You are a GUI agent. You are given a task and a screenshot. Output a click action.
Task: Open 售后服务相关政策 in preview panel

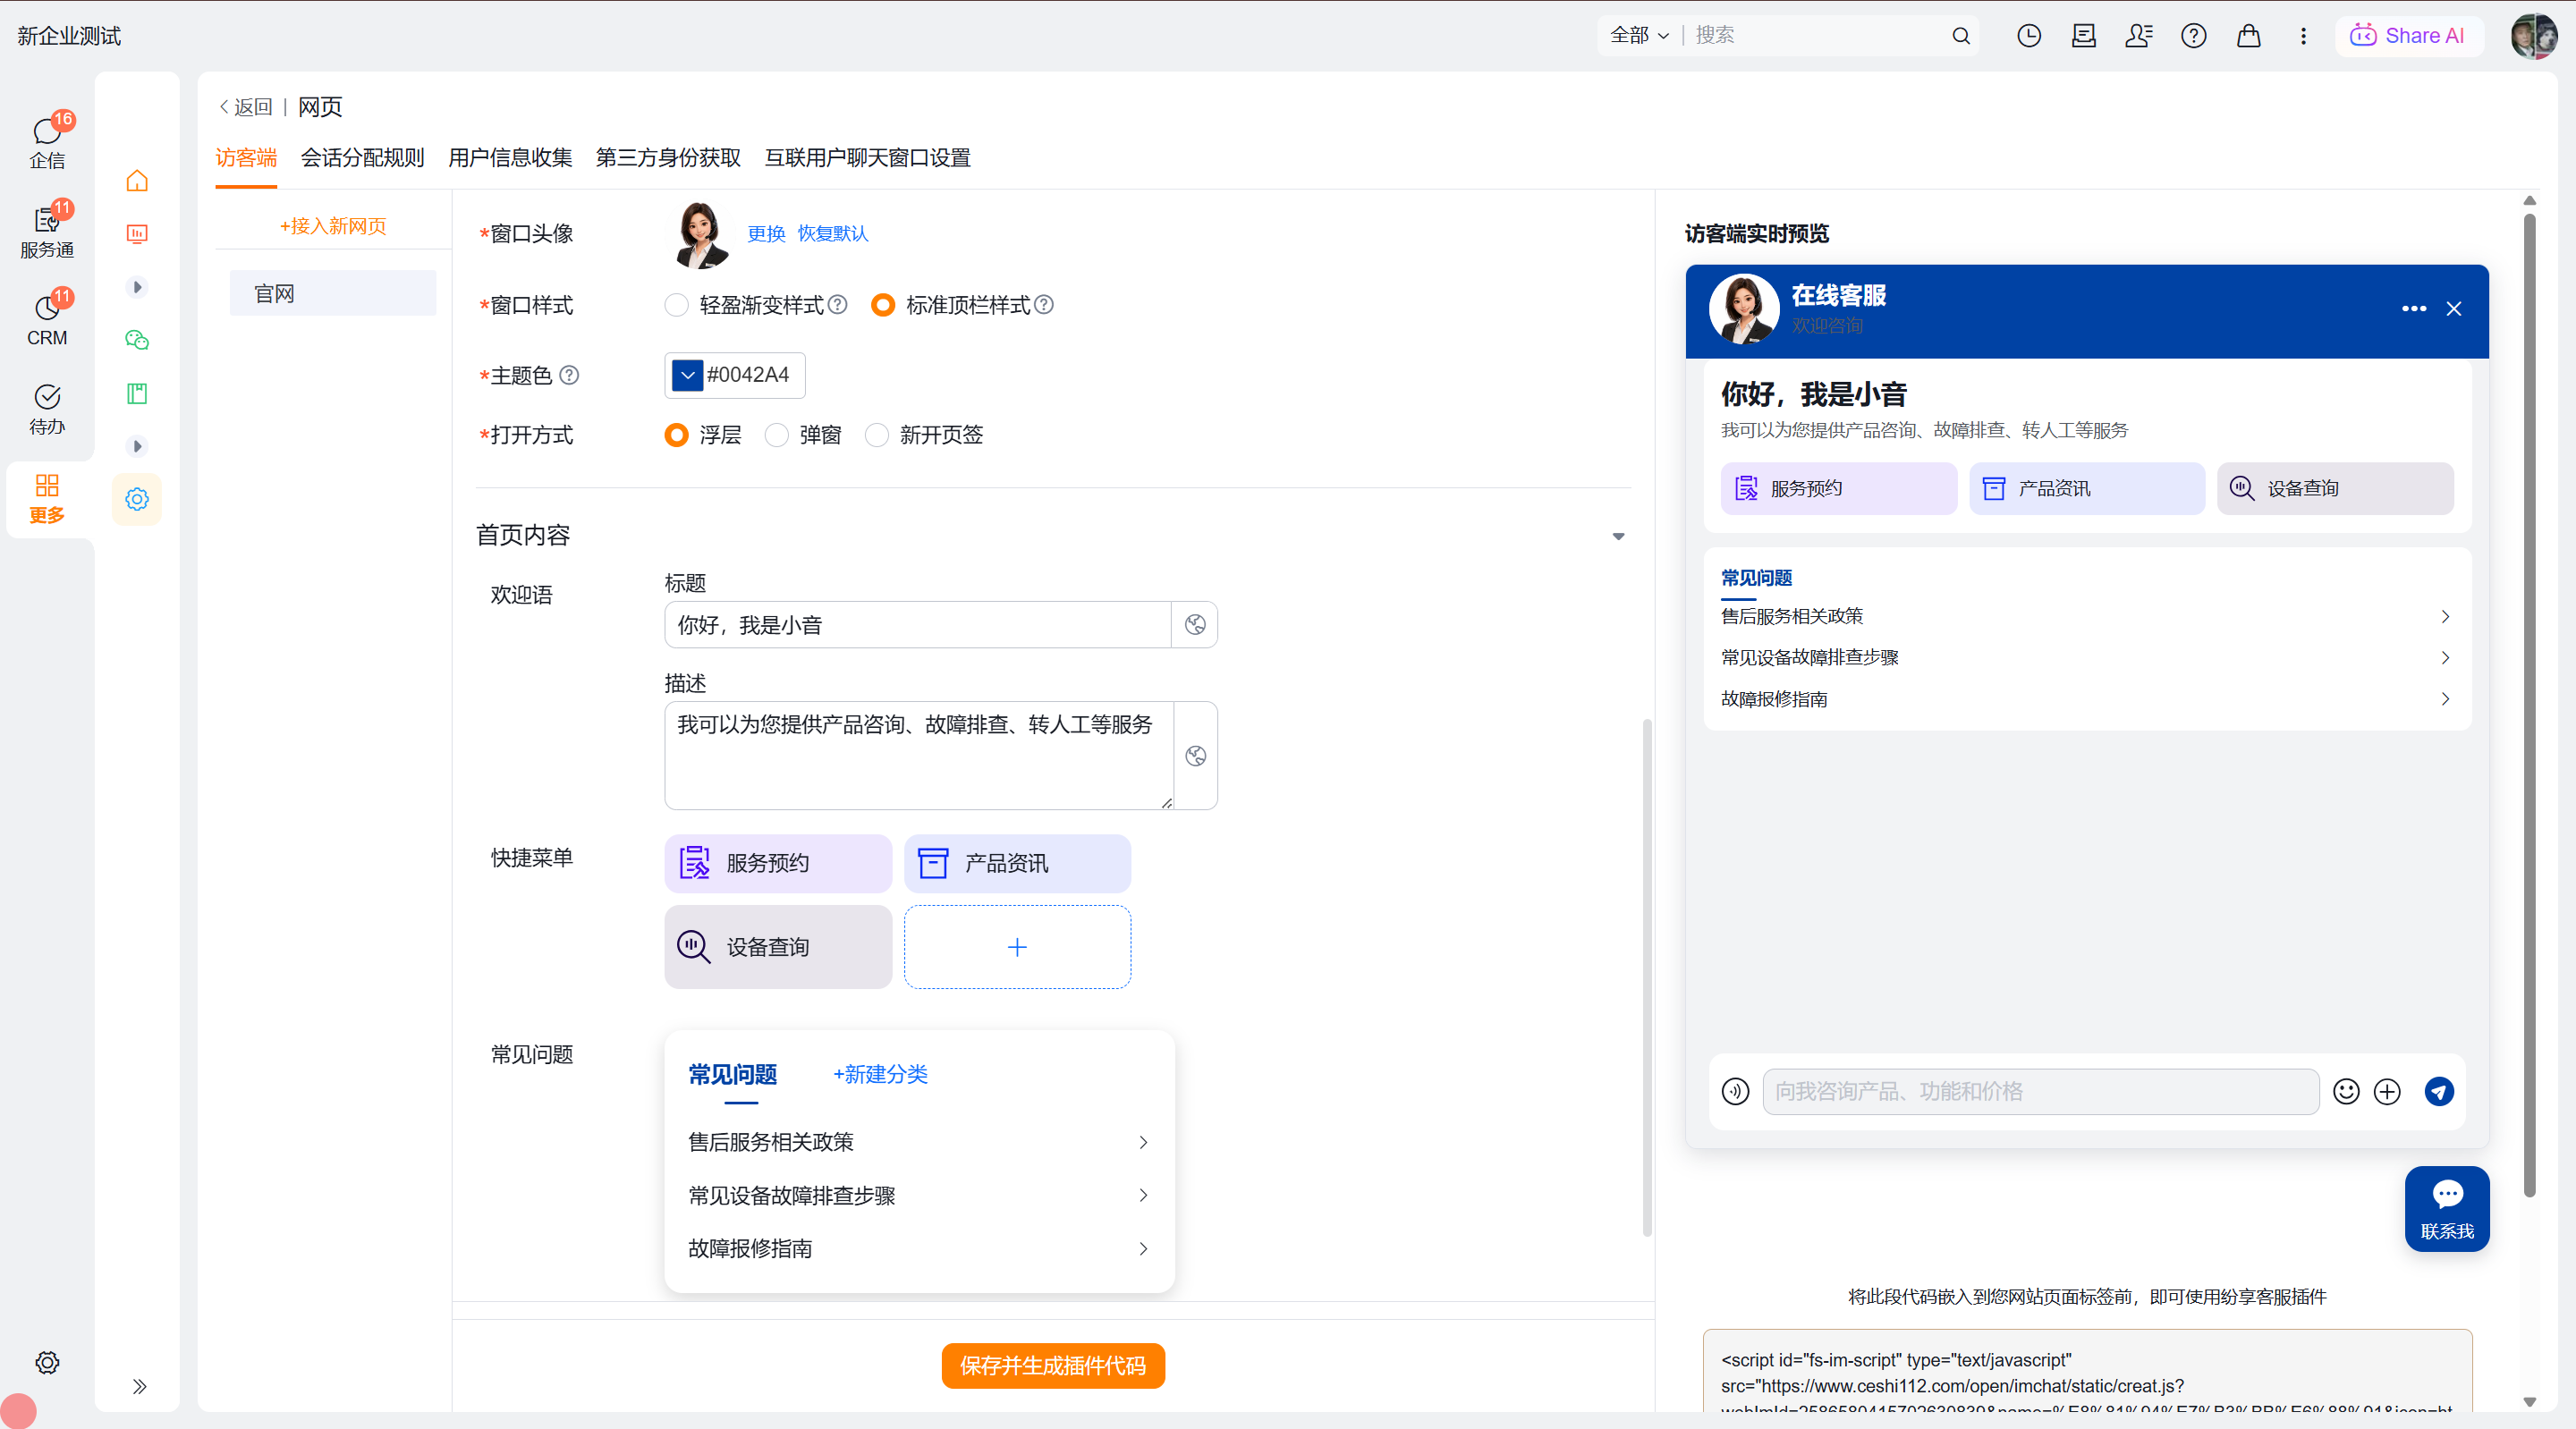pyautogui.click(x=2086, y=616)
